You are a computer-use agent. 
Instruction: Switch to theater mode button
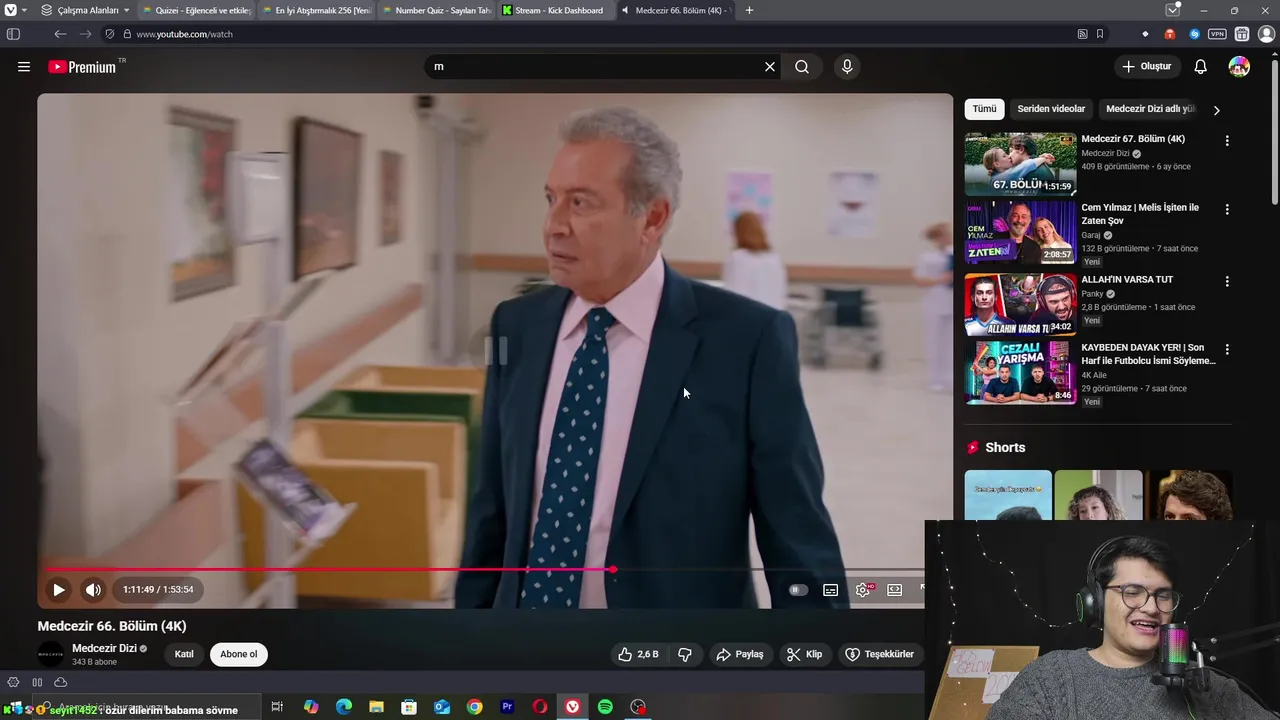(895, 590)
